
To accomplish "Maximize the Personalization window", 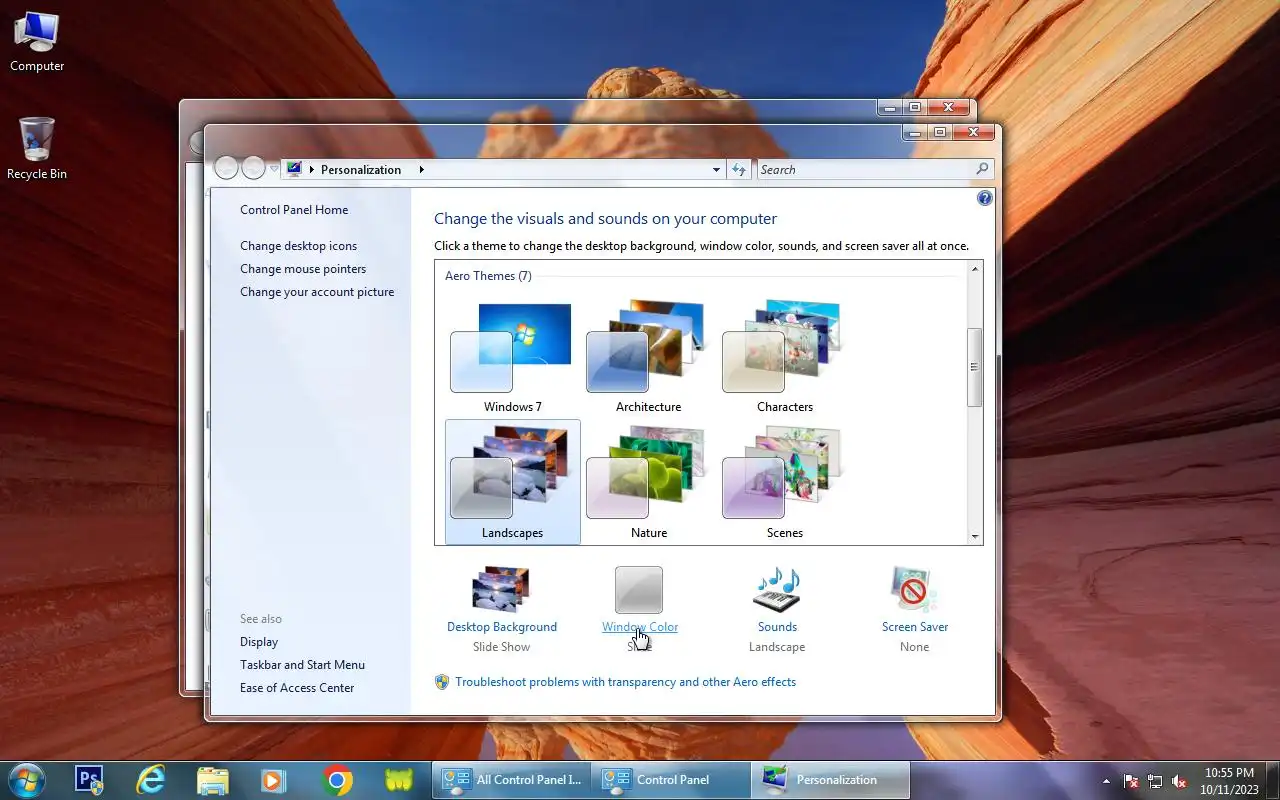I will [x=940, y=132].
